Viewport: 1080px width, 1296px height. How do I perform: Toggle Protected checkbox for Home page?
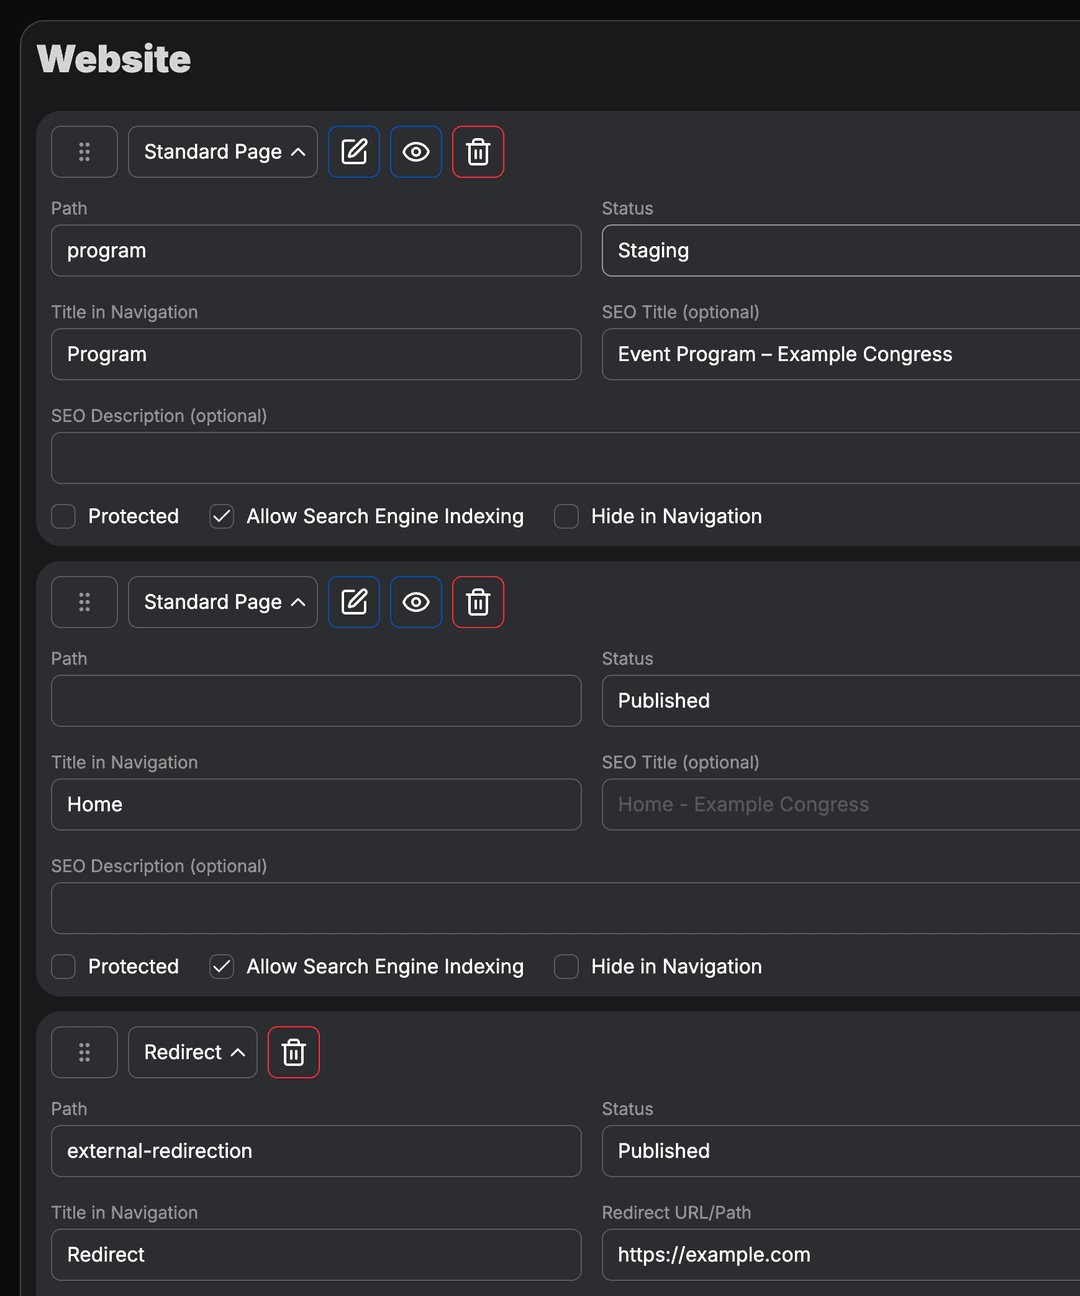coord(64,966)
